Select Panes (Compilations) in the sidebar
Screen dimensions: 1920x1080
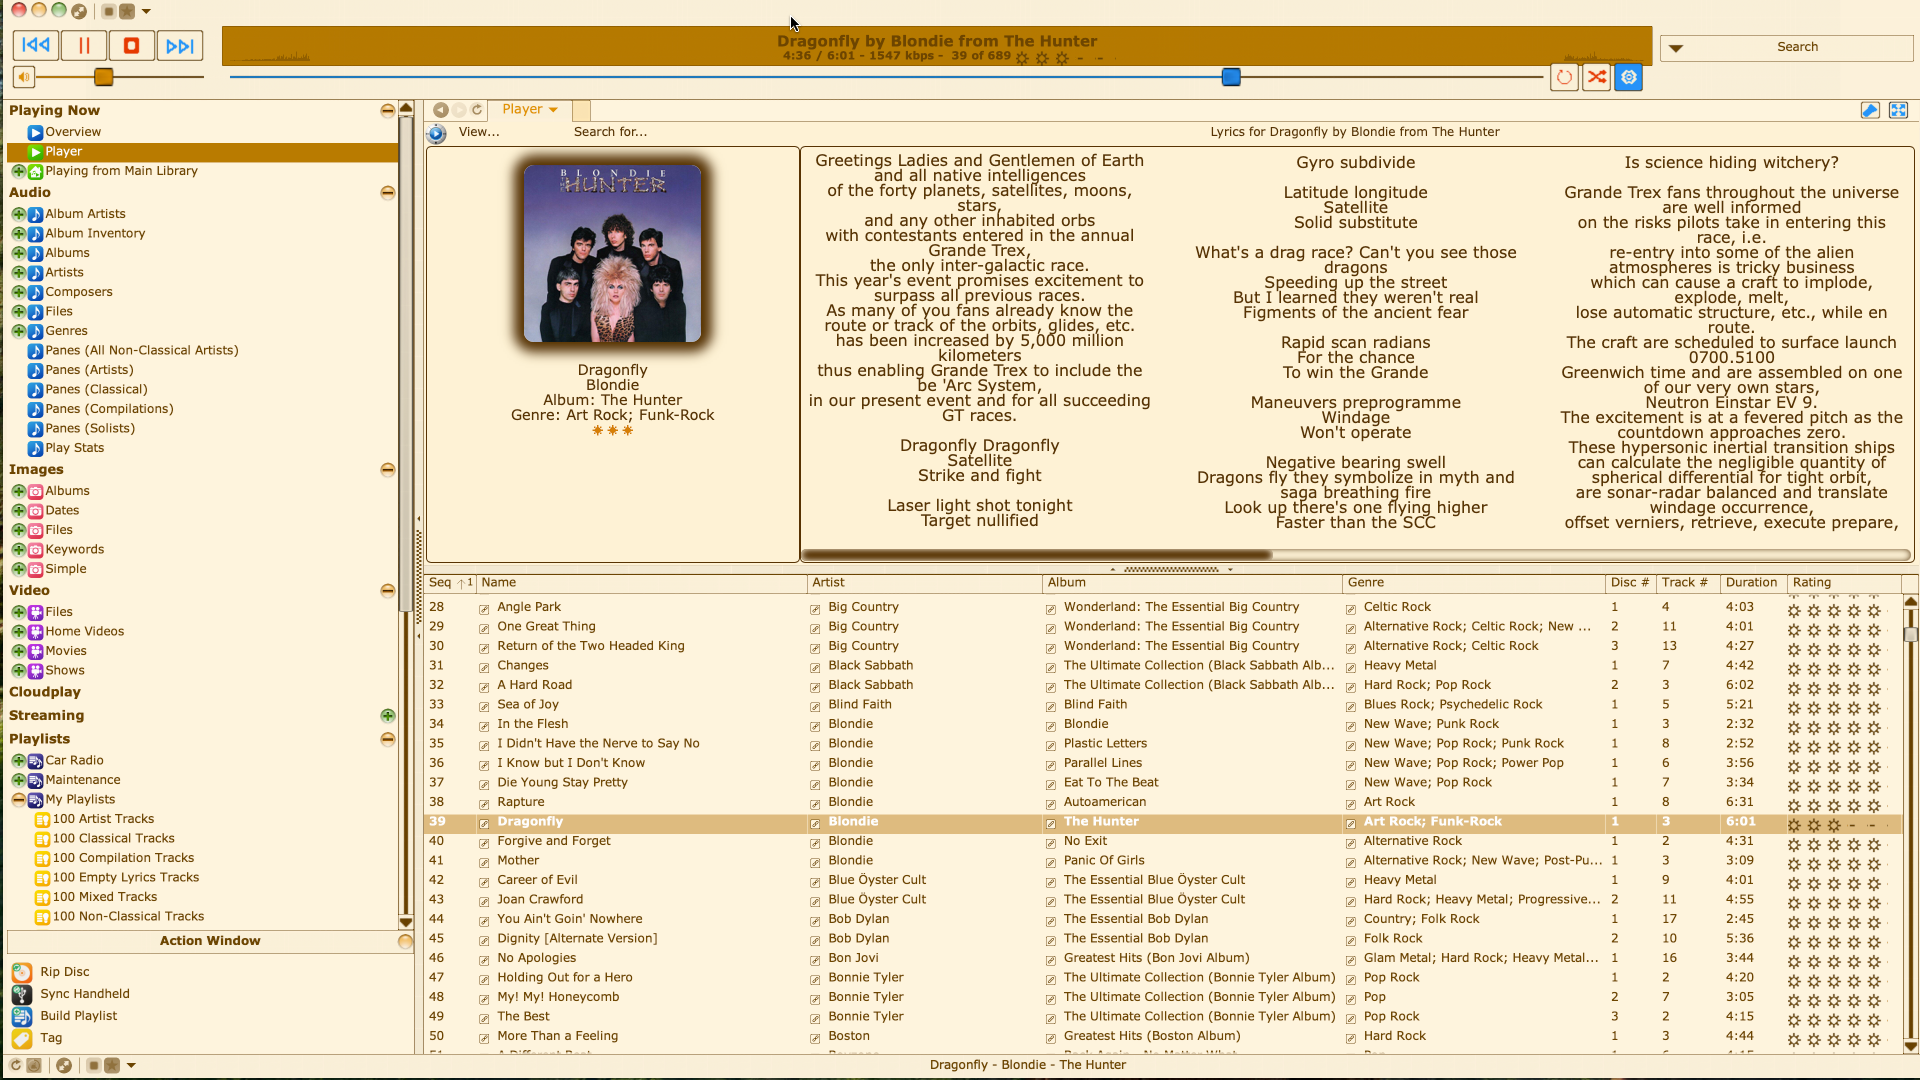pyautogui.click(x=109, y=409)
